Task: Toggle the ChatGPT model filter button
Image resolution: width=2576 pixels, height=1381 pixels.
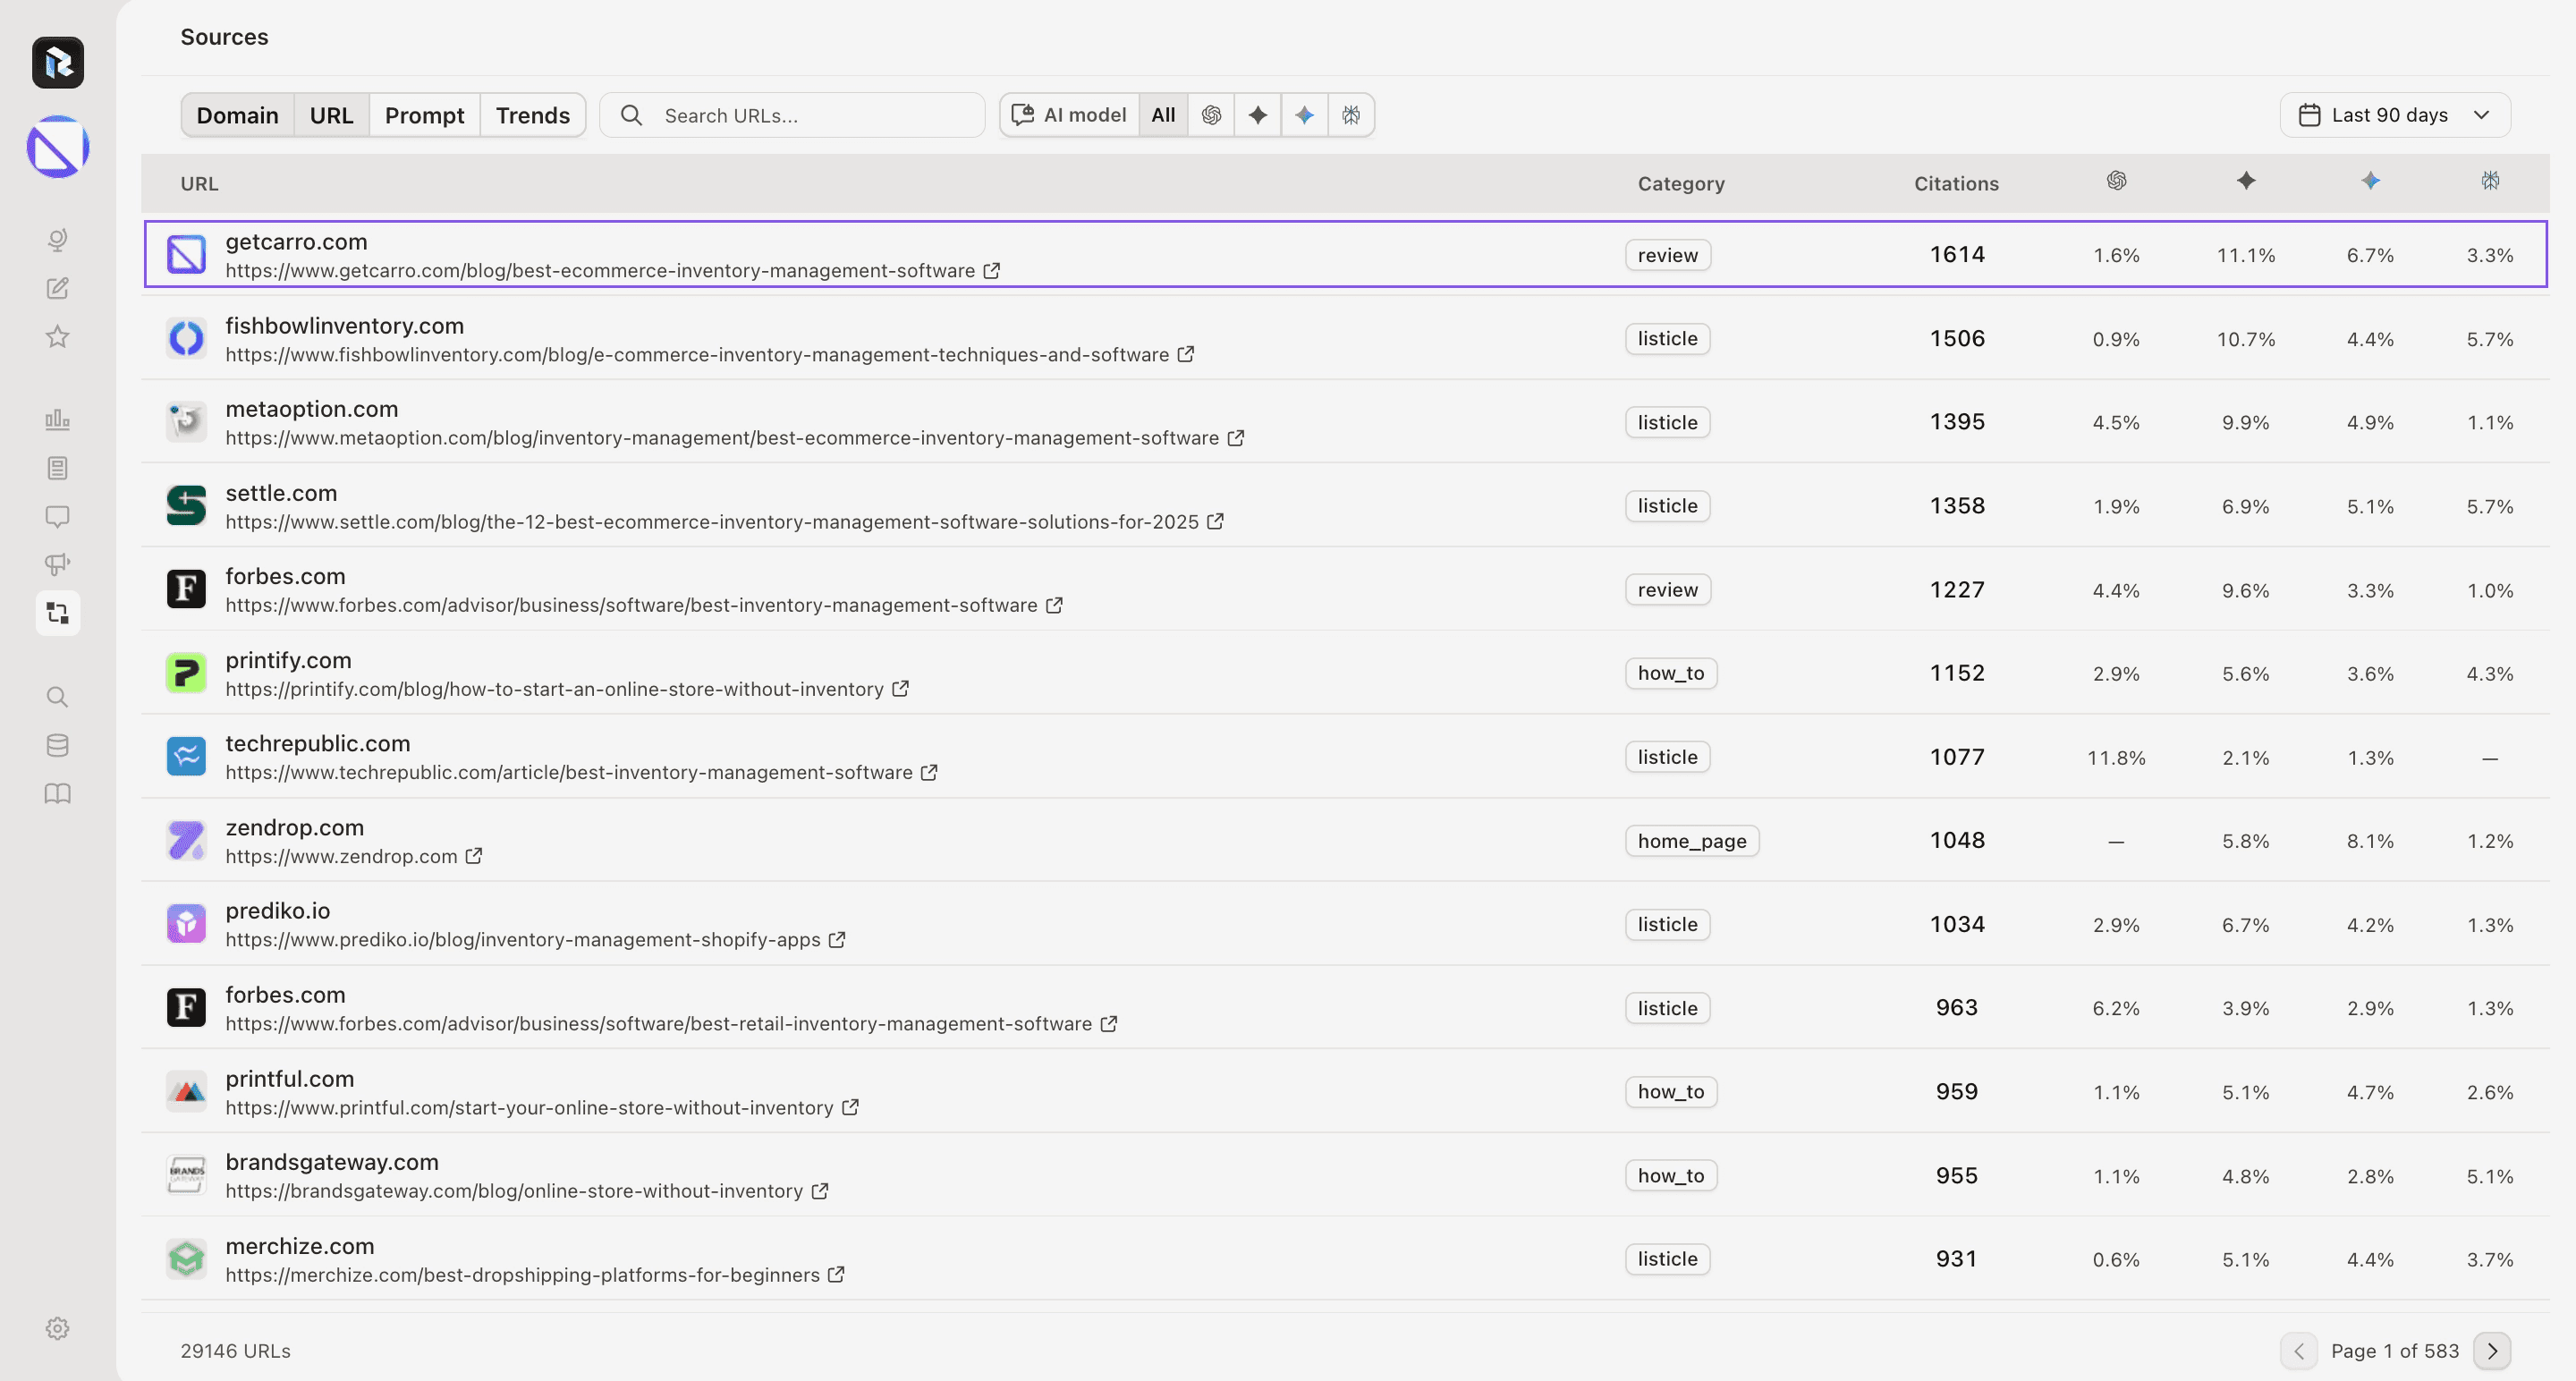Action: [x=1211, y=115]
